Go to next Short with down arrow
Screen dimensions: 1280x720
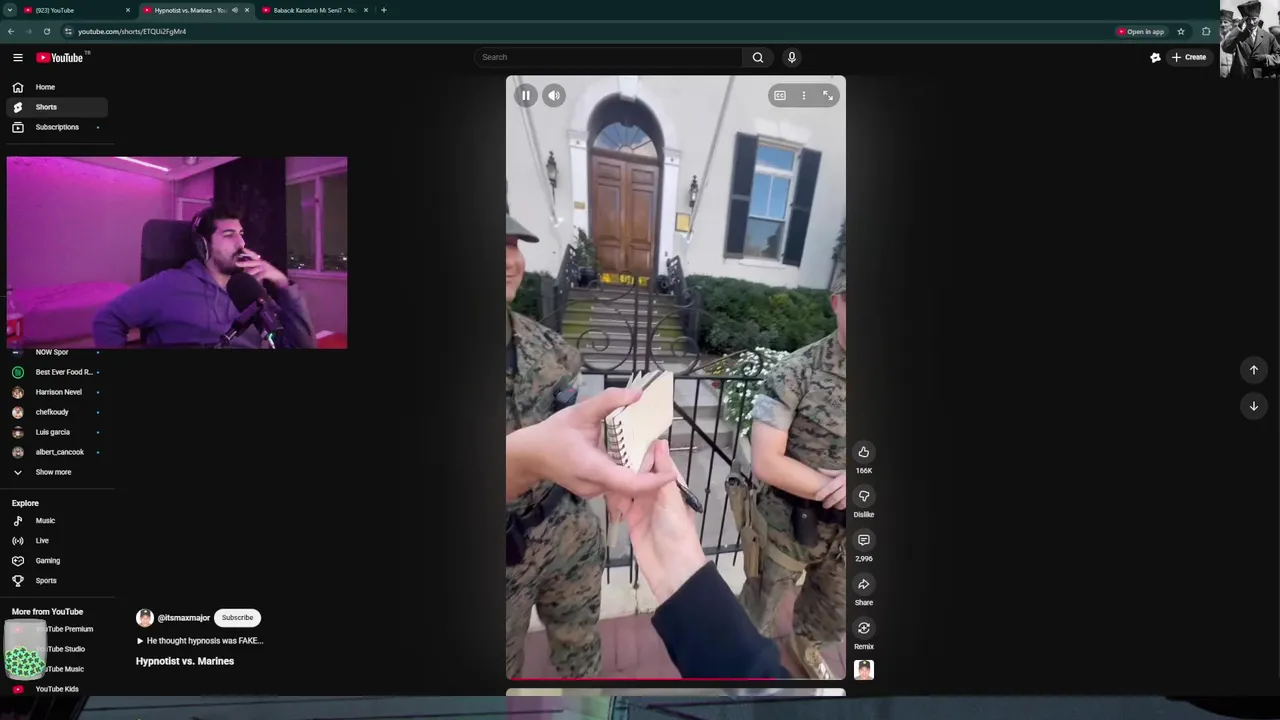(x=1254, y=406)
